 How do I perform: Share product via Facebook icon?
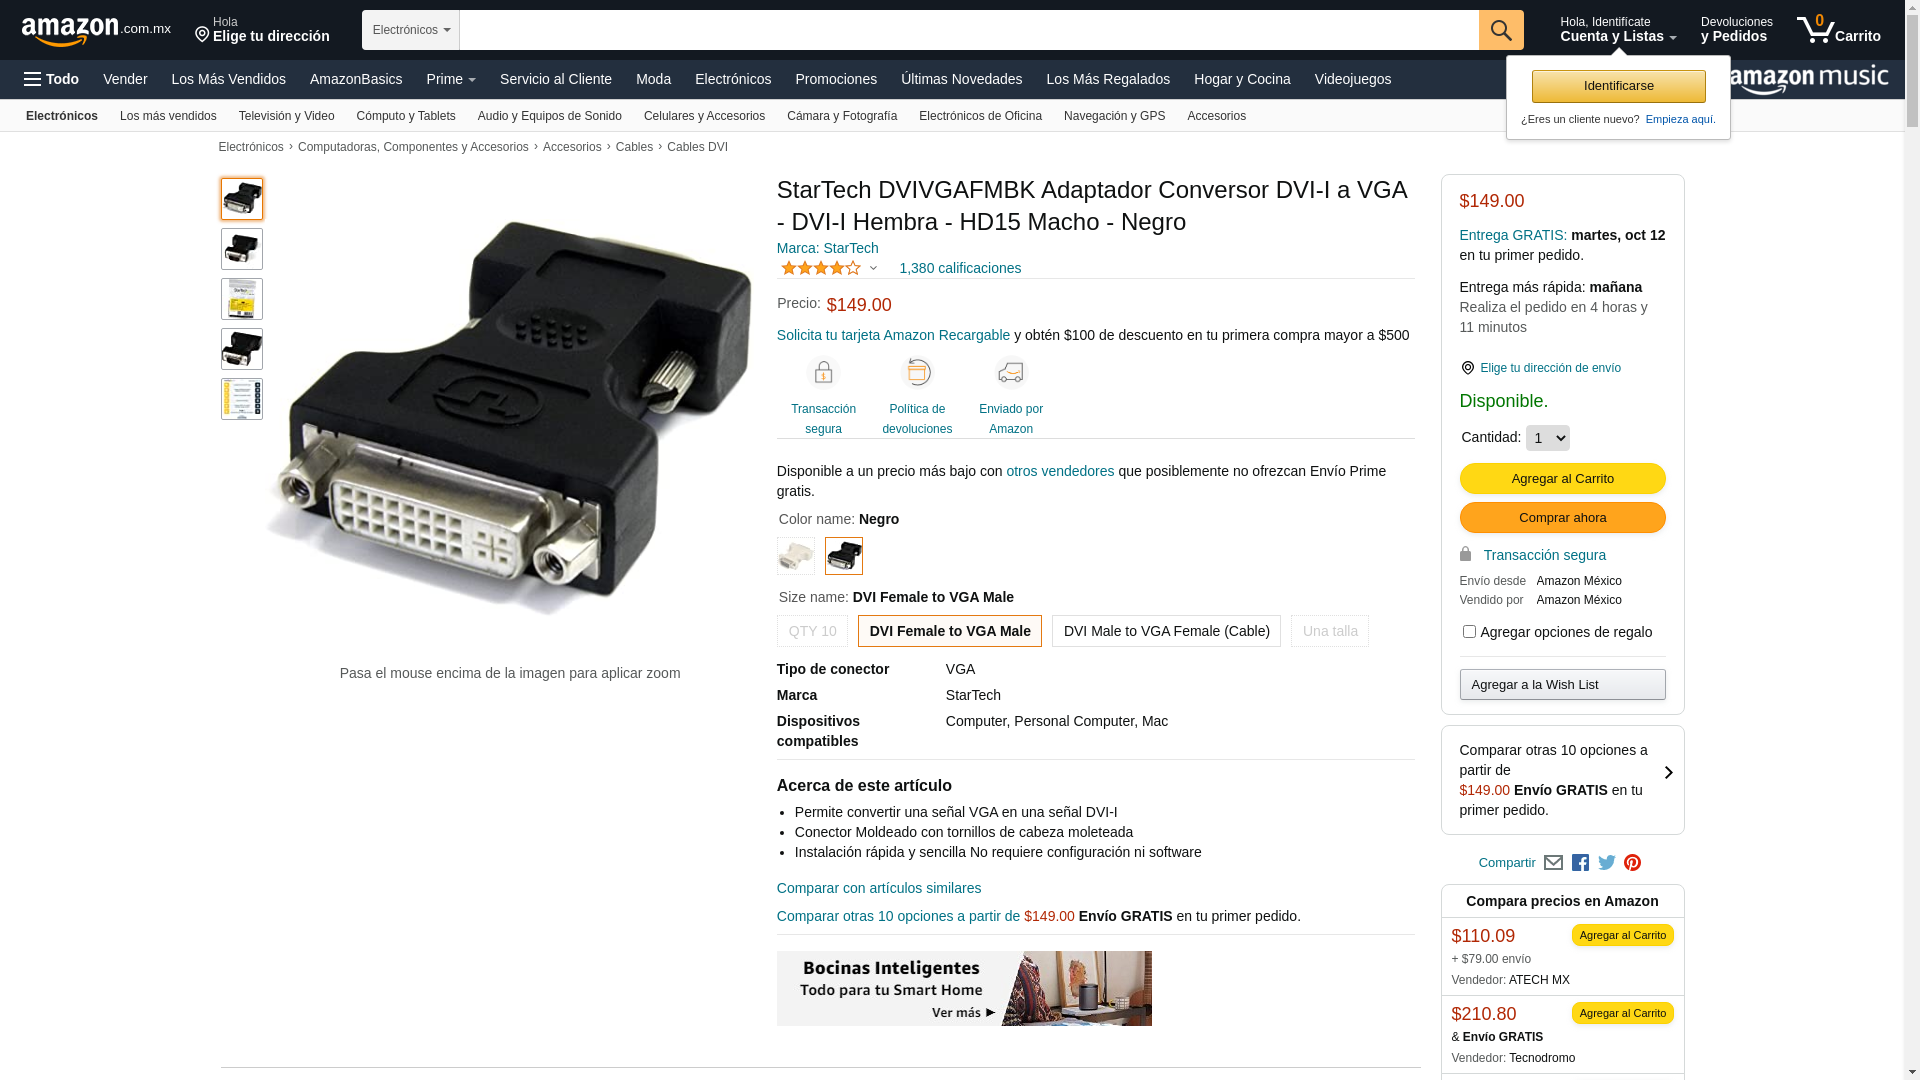pos(1580,863)
